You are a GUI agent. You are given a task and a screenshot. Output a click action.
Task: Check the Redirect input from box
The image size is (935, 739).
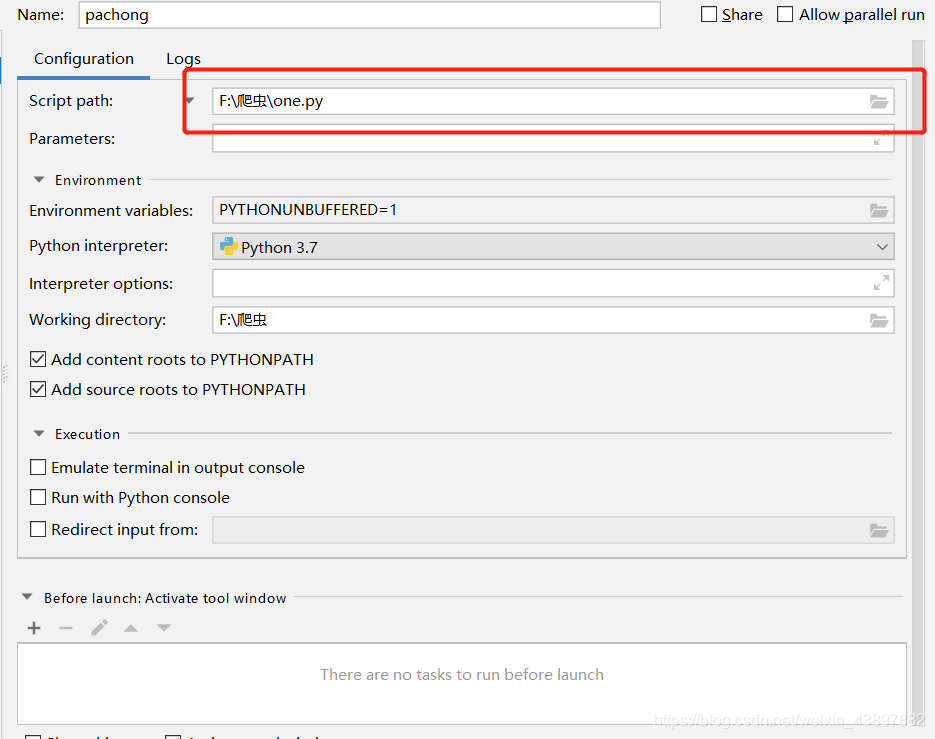coord(38,529)
